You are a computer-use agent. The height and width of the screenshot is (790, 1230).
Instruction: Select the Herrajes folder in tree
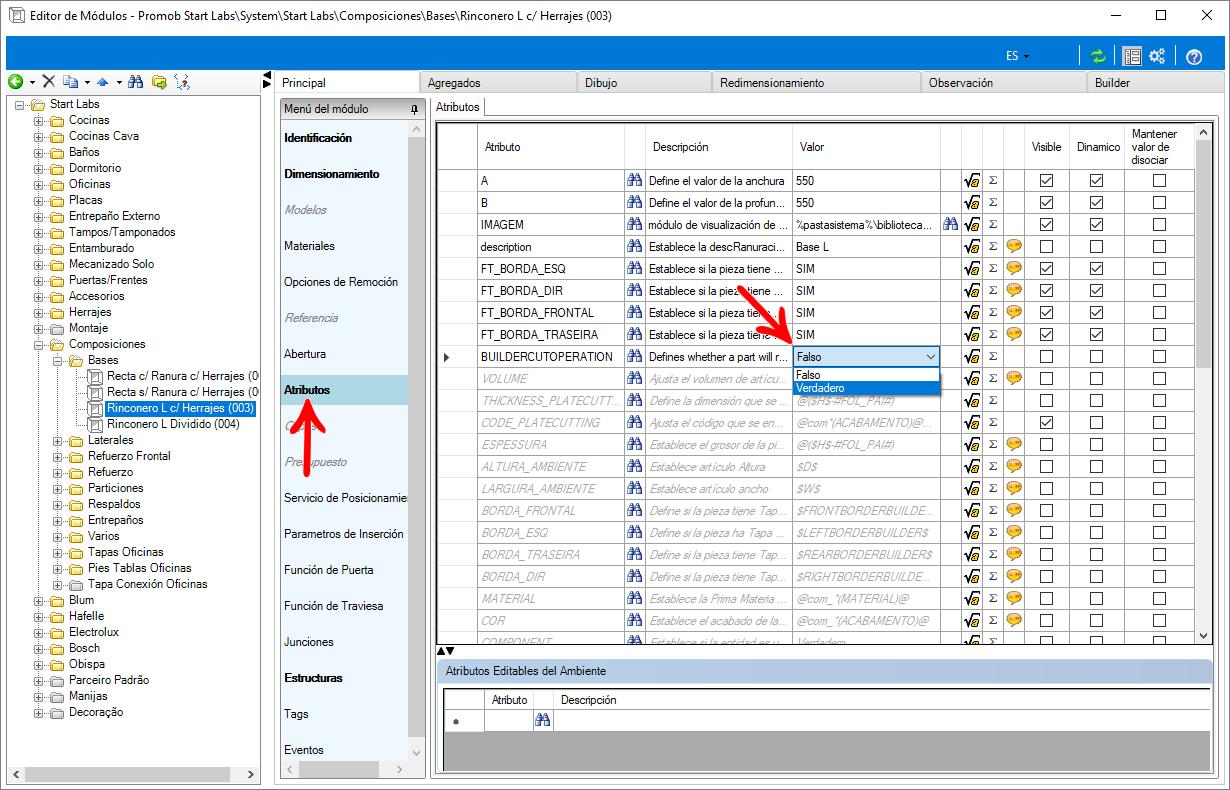coord(90,312)
